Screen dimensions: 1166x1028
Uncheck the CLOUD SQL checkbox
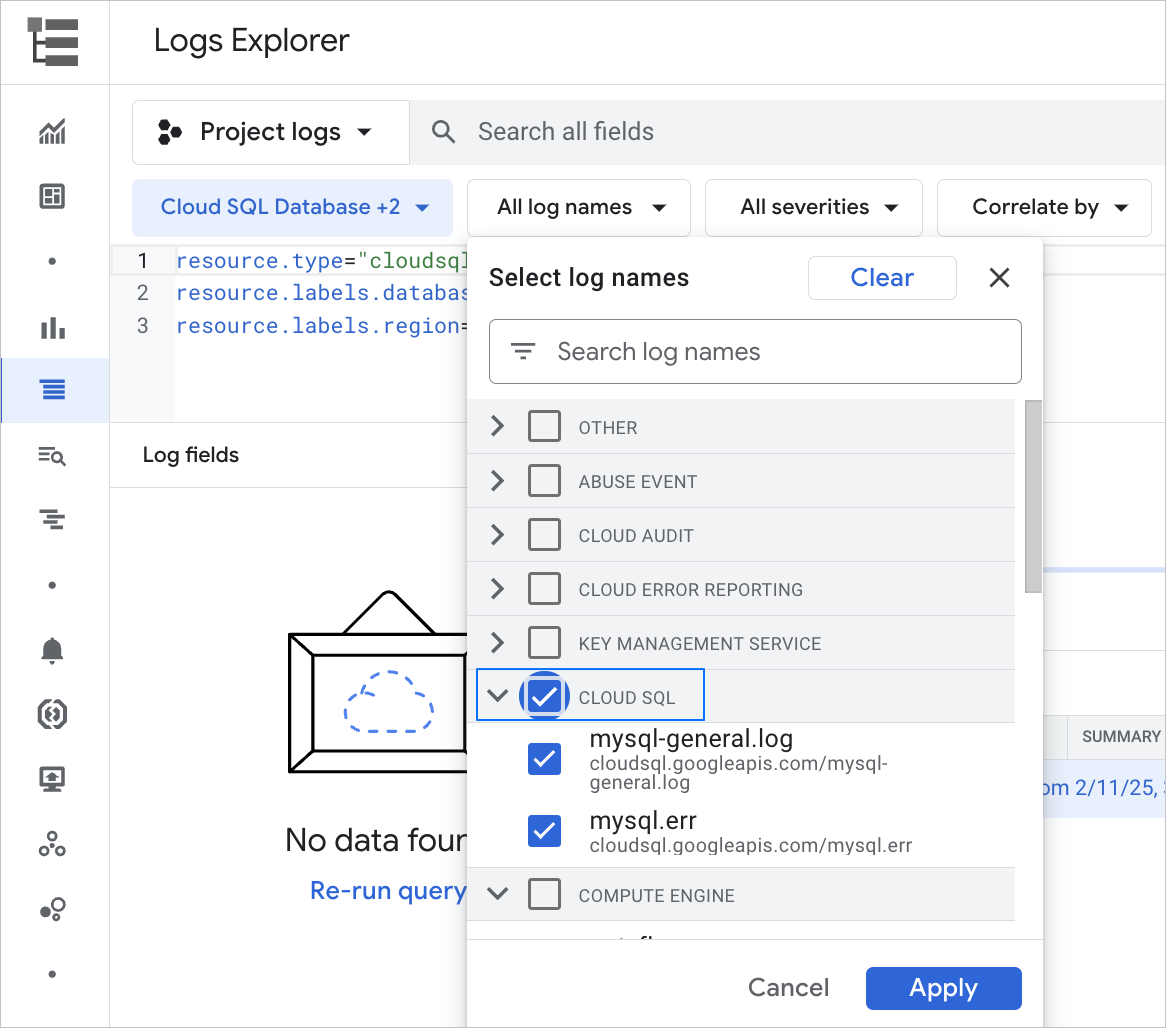[544, 697]
